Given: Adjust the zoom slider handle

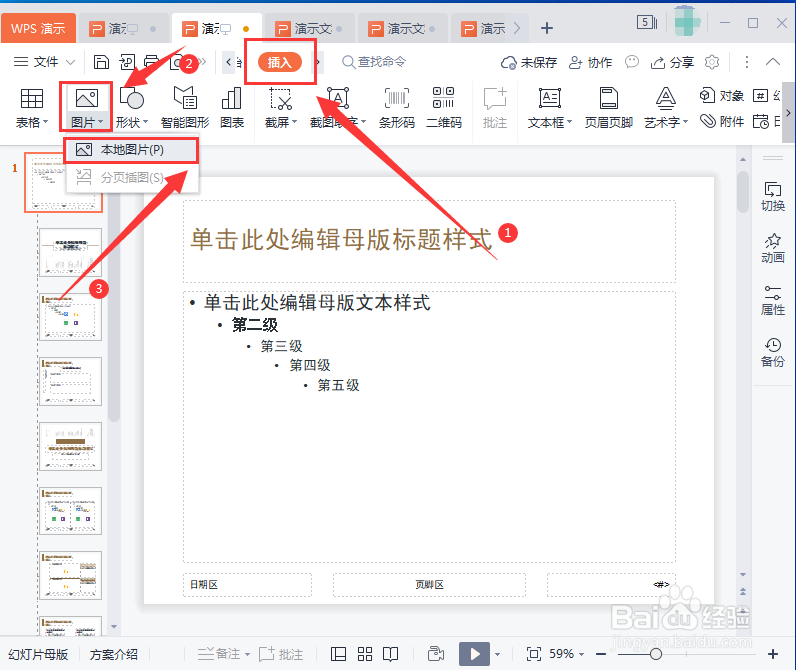Looking at the screenshot, I should point(656,654).
